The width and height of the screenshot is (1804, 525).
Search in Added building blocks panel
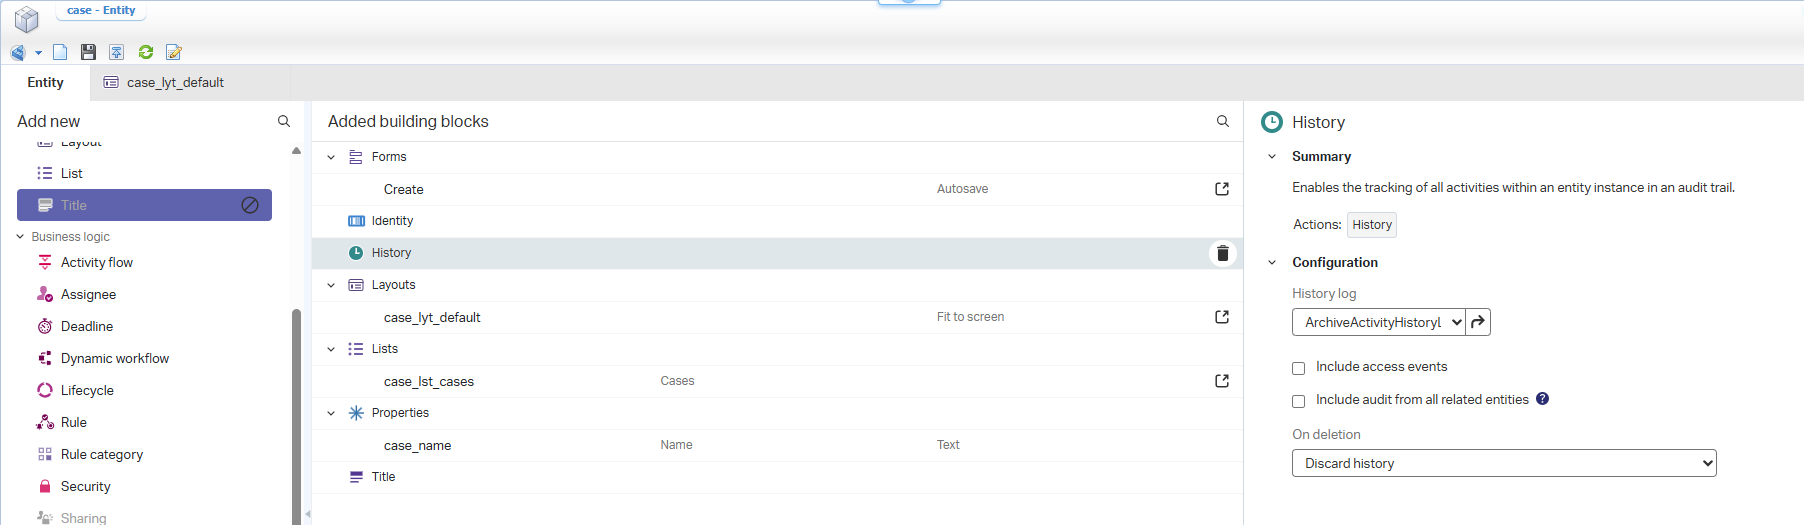(x=1222, y=121)
